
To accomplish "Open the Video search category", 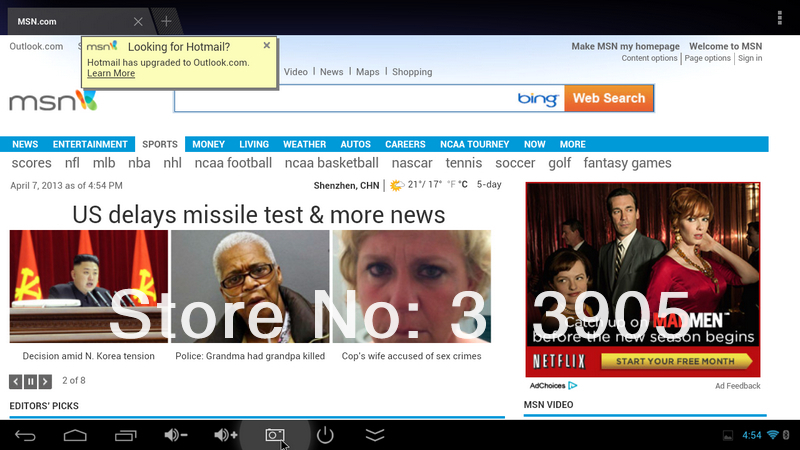I will point(296,72).
